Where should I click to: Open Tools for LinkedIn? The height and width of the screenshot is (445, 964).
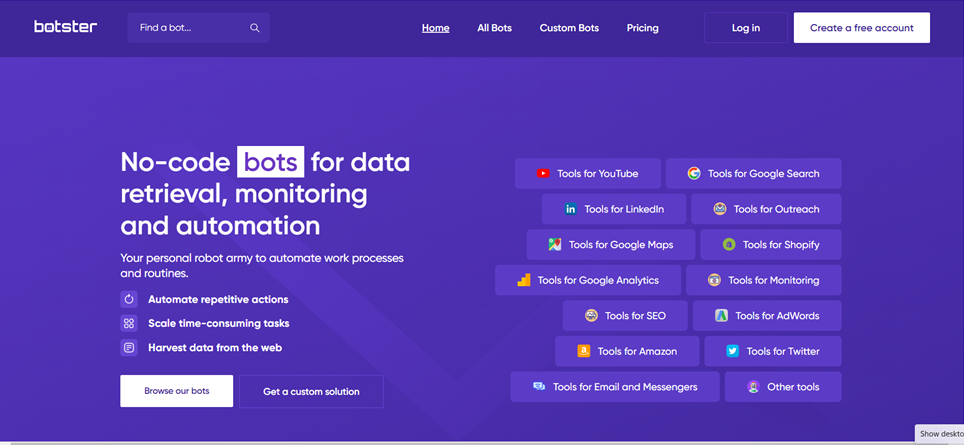(x=614, y=209)
